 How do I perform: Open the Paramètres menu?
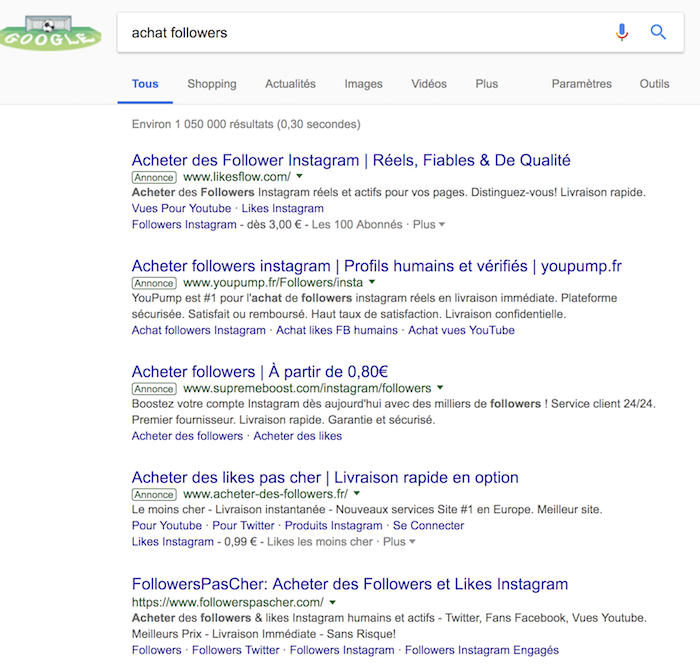point(581,84)
